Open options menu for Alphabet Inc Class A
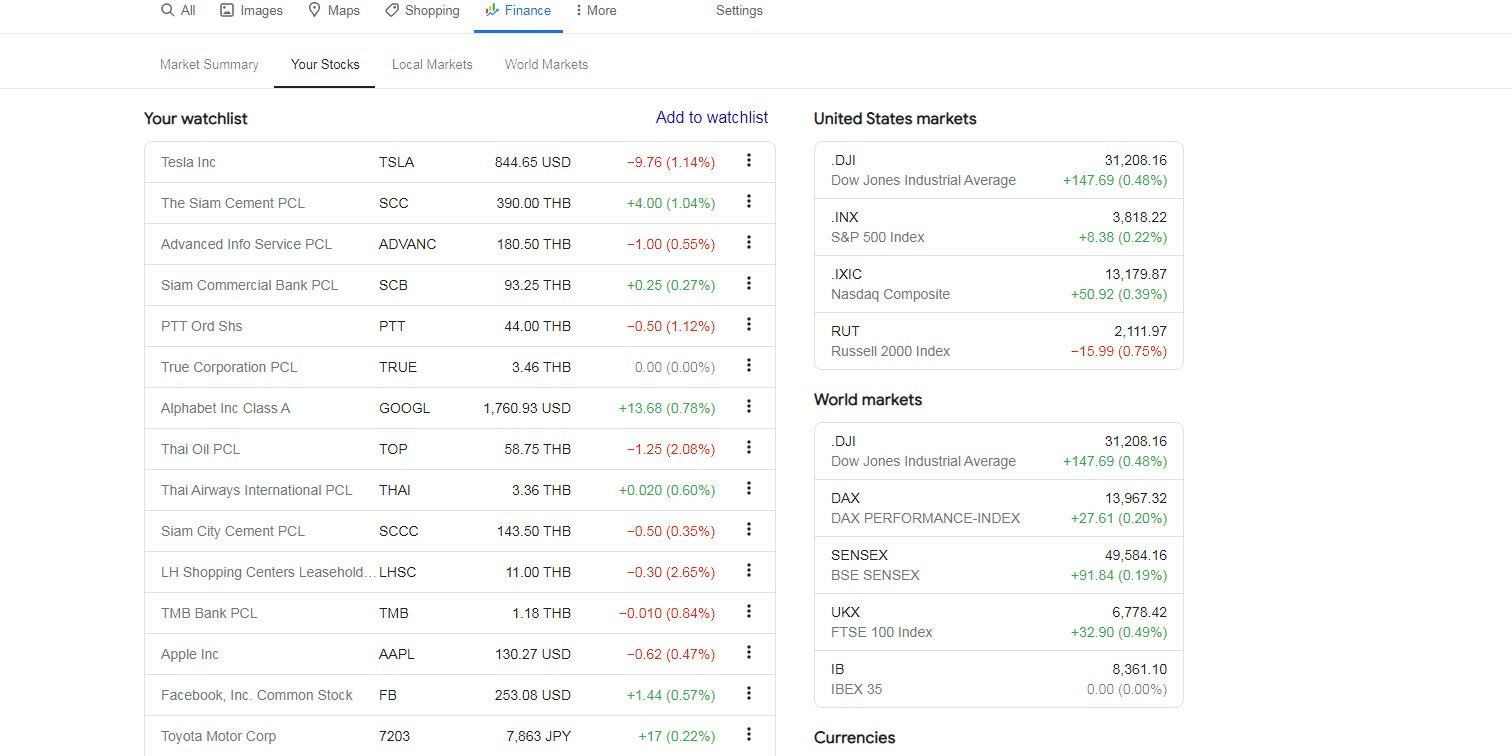This screenshot has height=756, width=1512. coord(748,407)
